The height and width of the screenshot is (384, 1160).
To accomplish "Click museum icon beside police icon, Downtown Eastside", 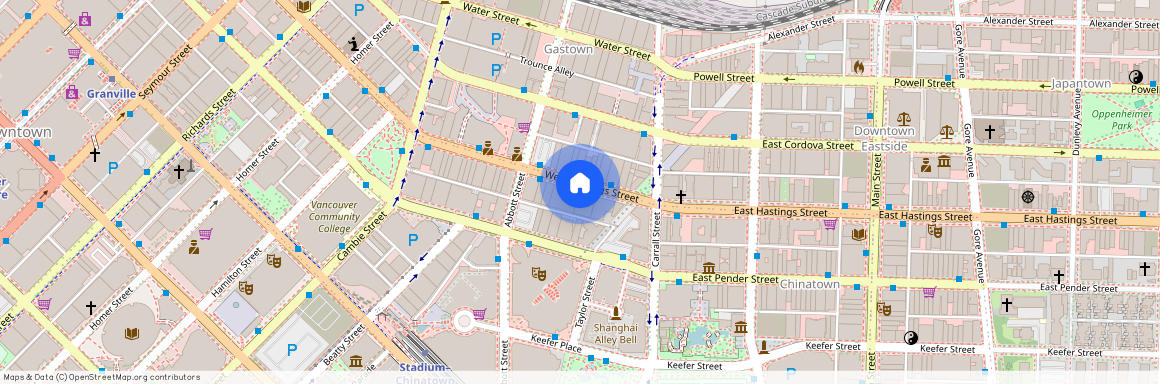I will (943, 161).
